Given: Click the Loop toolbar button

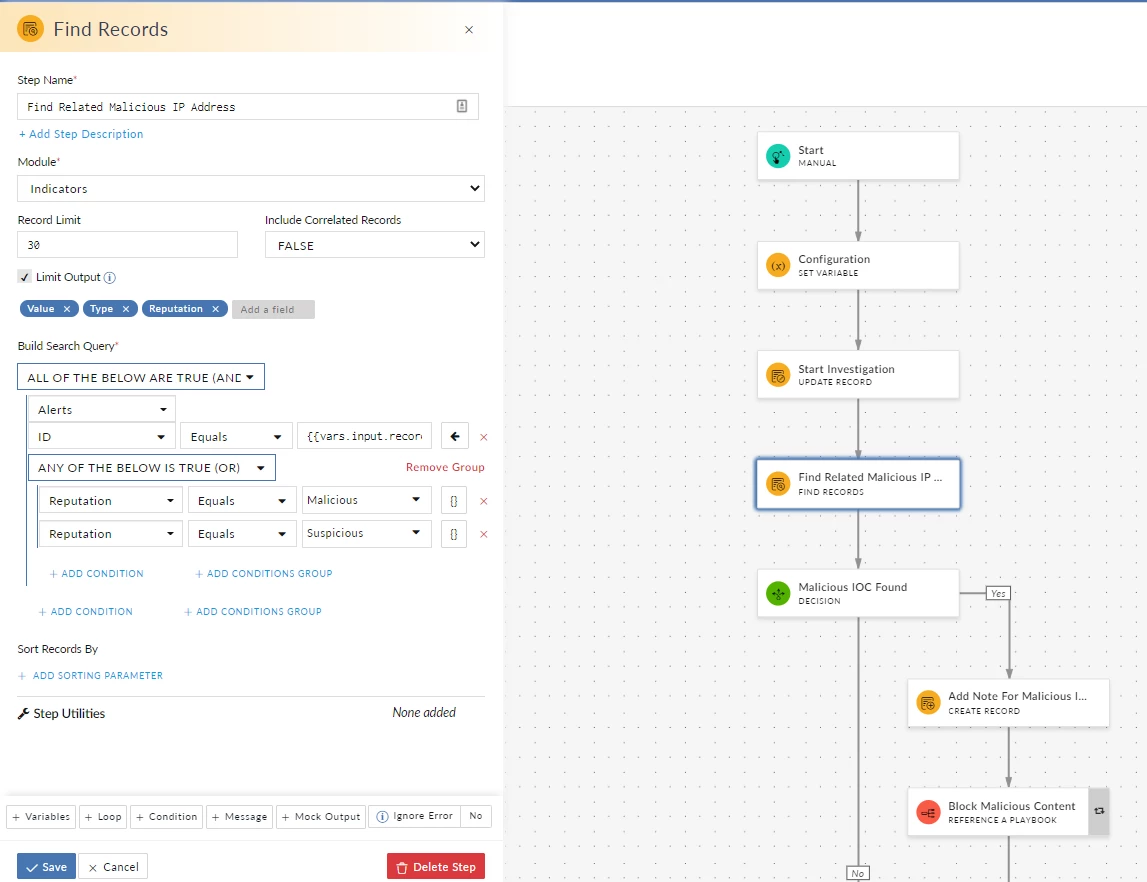Looking at the screenshot, I should point(103,817).
